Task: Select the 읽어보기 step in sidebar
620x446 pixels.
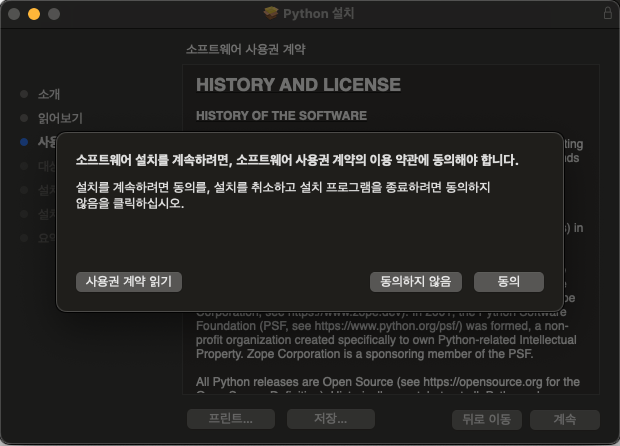Action: coord(60,118)
